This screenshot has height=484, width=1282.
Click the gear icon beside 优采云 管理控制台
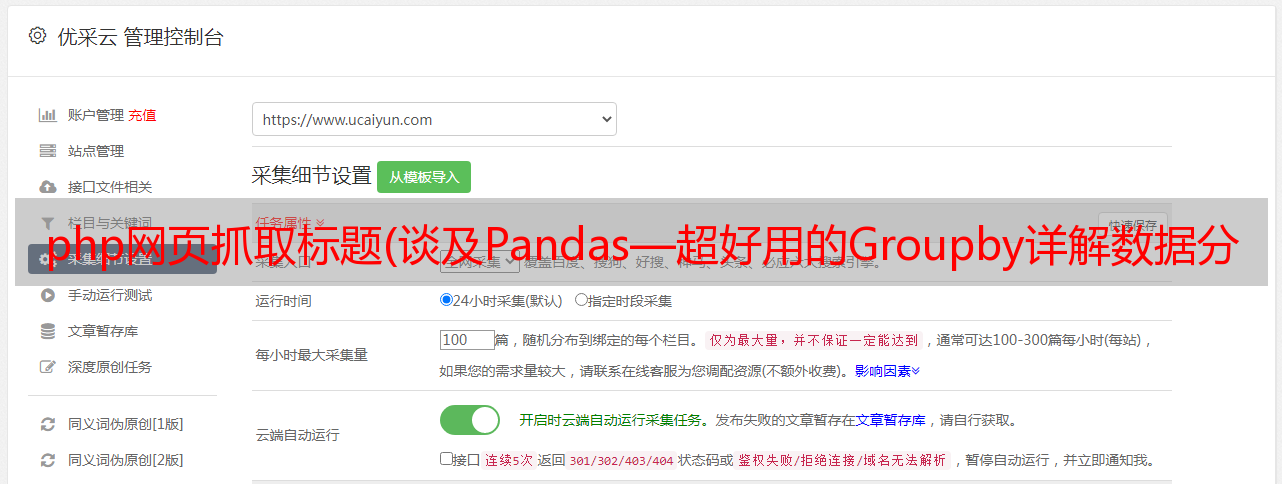pos(37,36)
